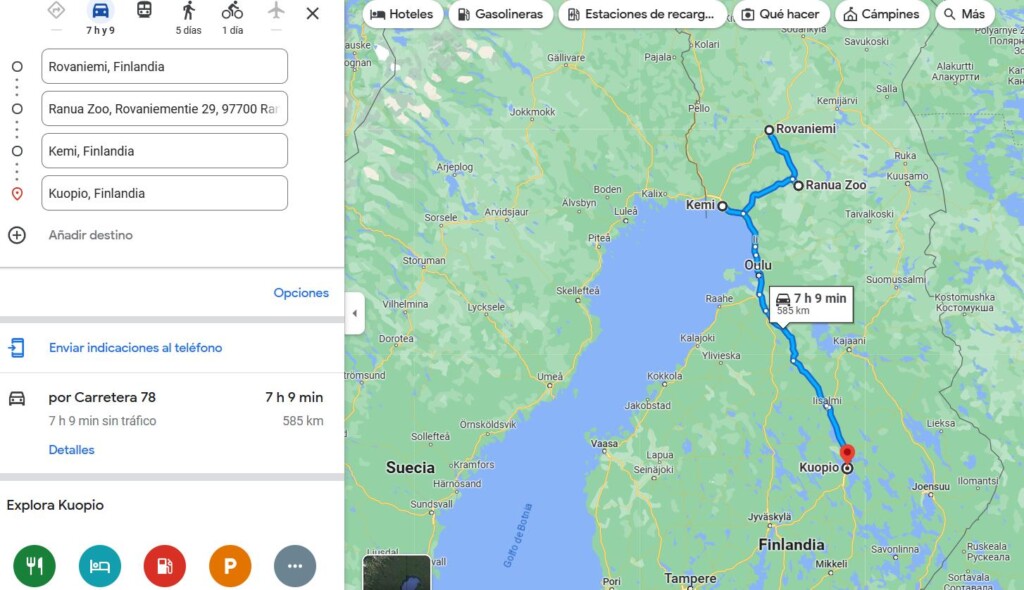Collapse the side panel arrow

(x=355, y=313)
